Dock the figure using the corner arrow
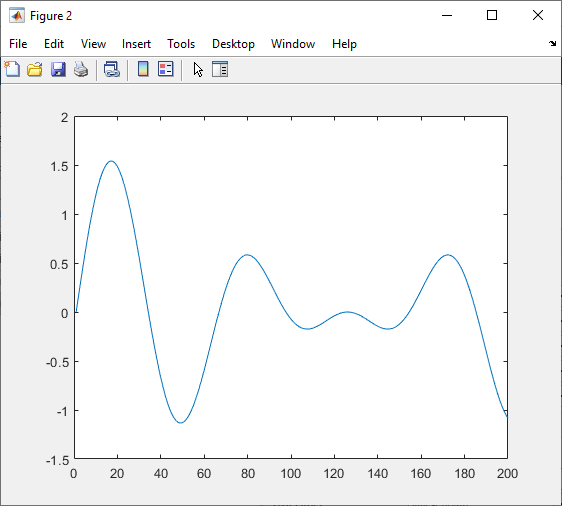 point(552,44)
